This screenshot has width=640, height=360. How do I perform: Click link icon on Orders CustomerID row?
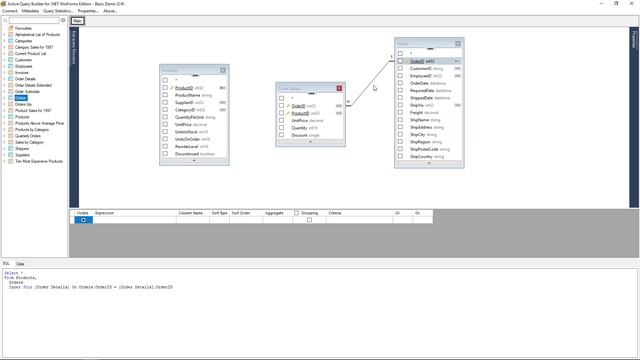[x=458, y=69]
